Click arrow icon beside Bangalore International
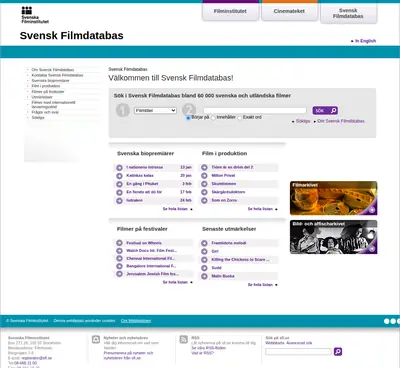This screenshot has height=368, width=400. (x=119, y=266)
